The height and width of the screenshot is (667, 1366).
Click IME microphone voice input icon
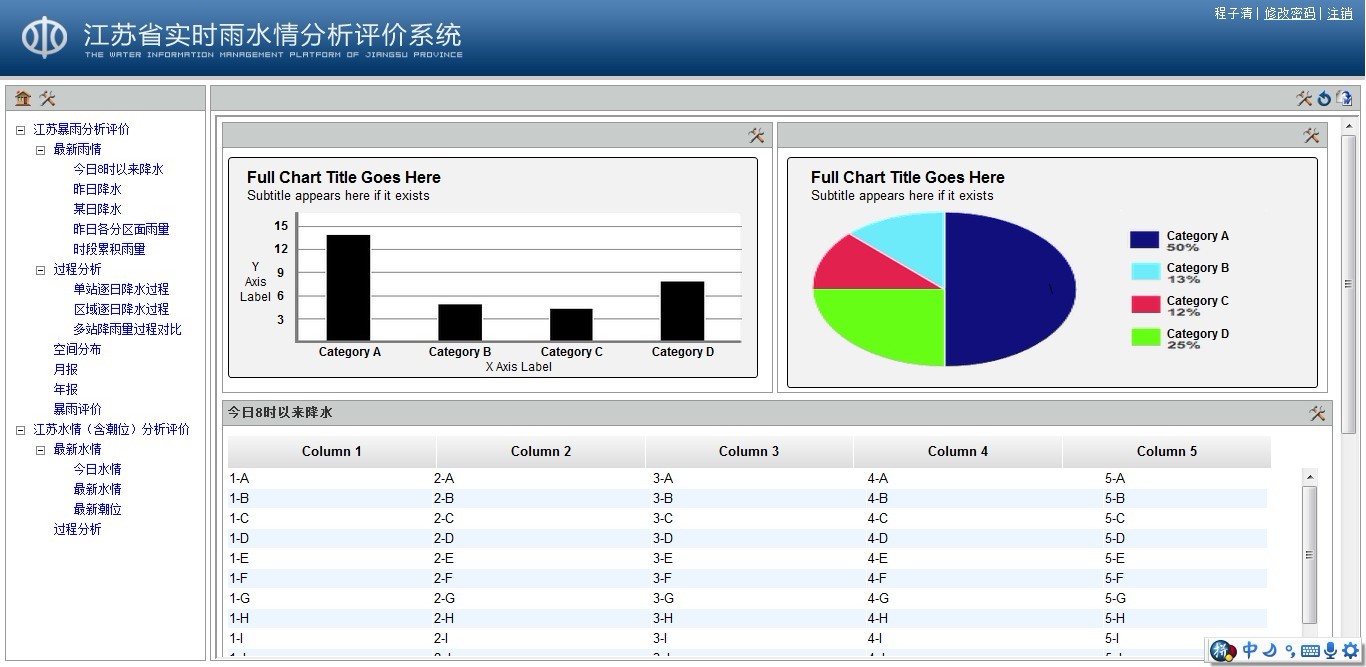coord(1330,652)
